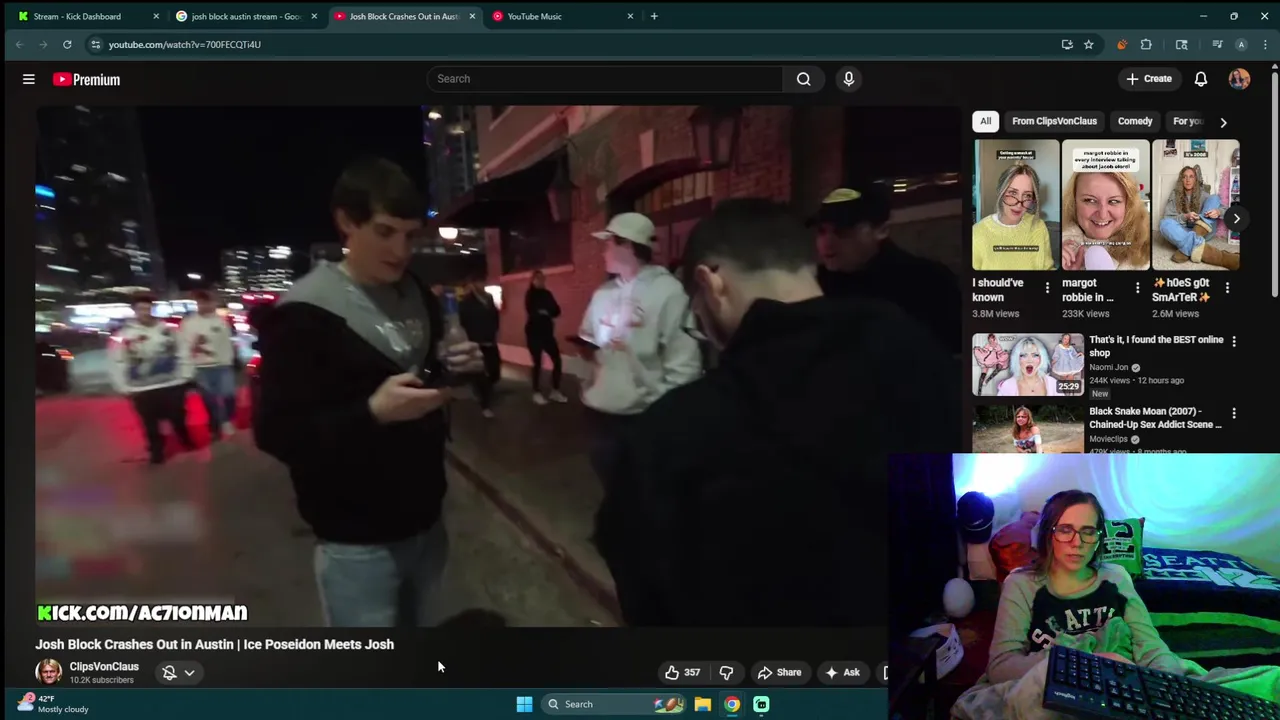
Task: Open the account avatar menu
Action: coord(1239,79)
